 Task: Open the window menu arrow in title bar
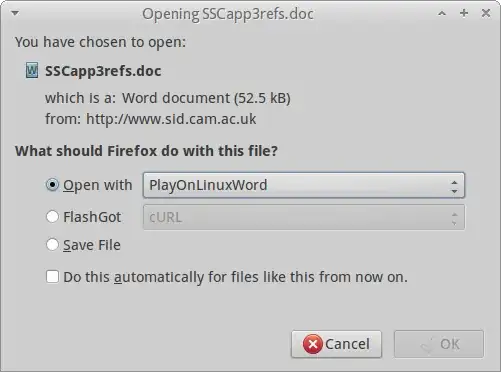pos(15,13)
